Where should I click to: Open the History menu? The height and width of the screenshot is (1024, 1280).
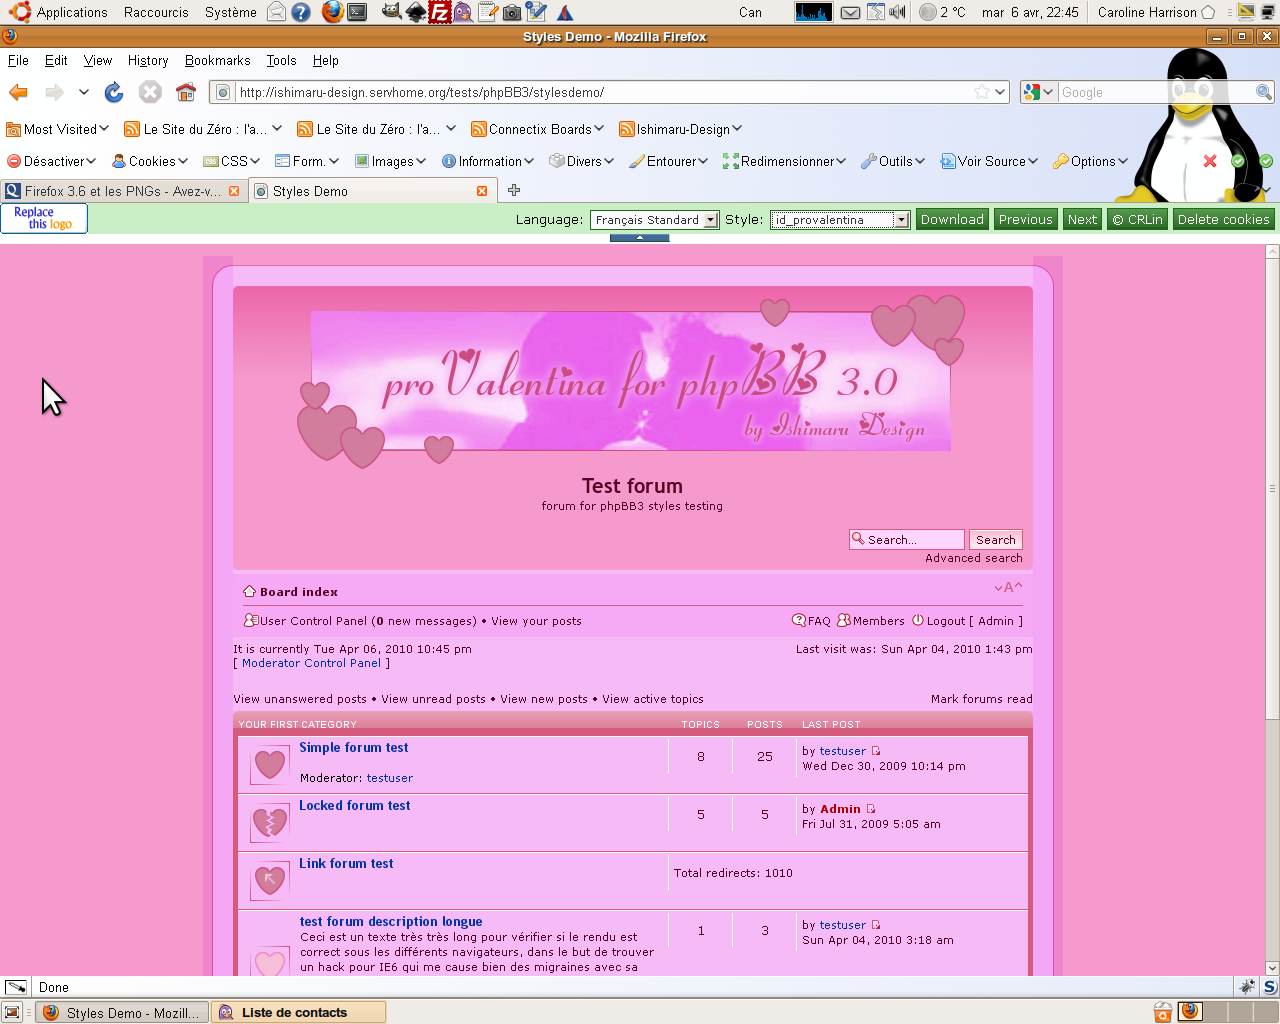[148, 60]
